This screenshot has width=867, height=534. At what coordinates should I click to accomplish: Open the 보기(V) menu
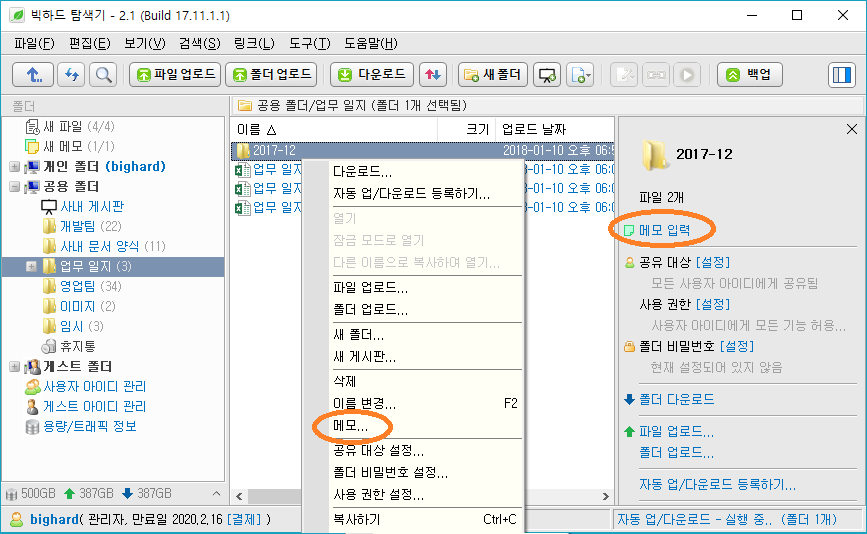tap(145, 44)
